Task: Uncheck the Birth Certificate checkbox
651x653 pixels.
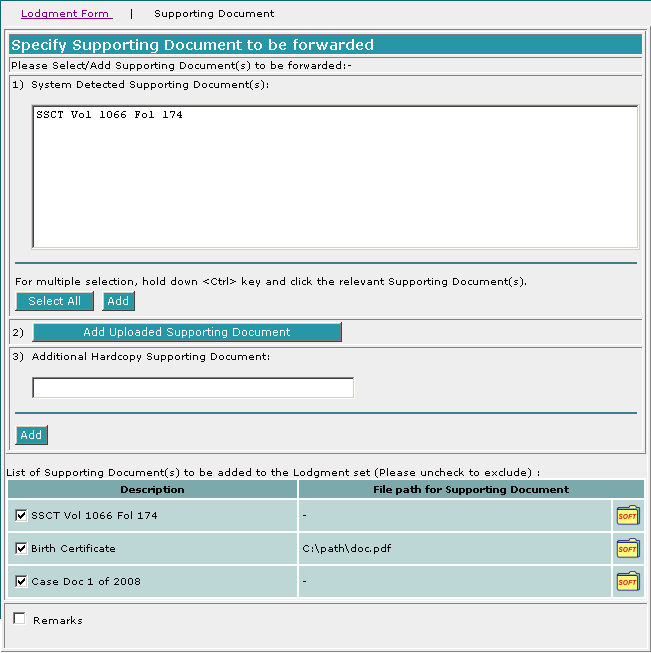Action: (22, 549)
